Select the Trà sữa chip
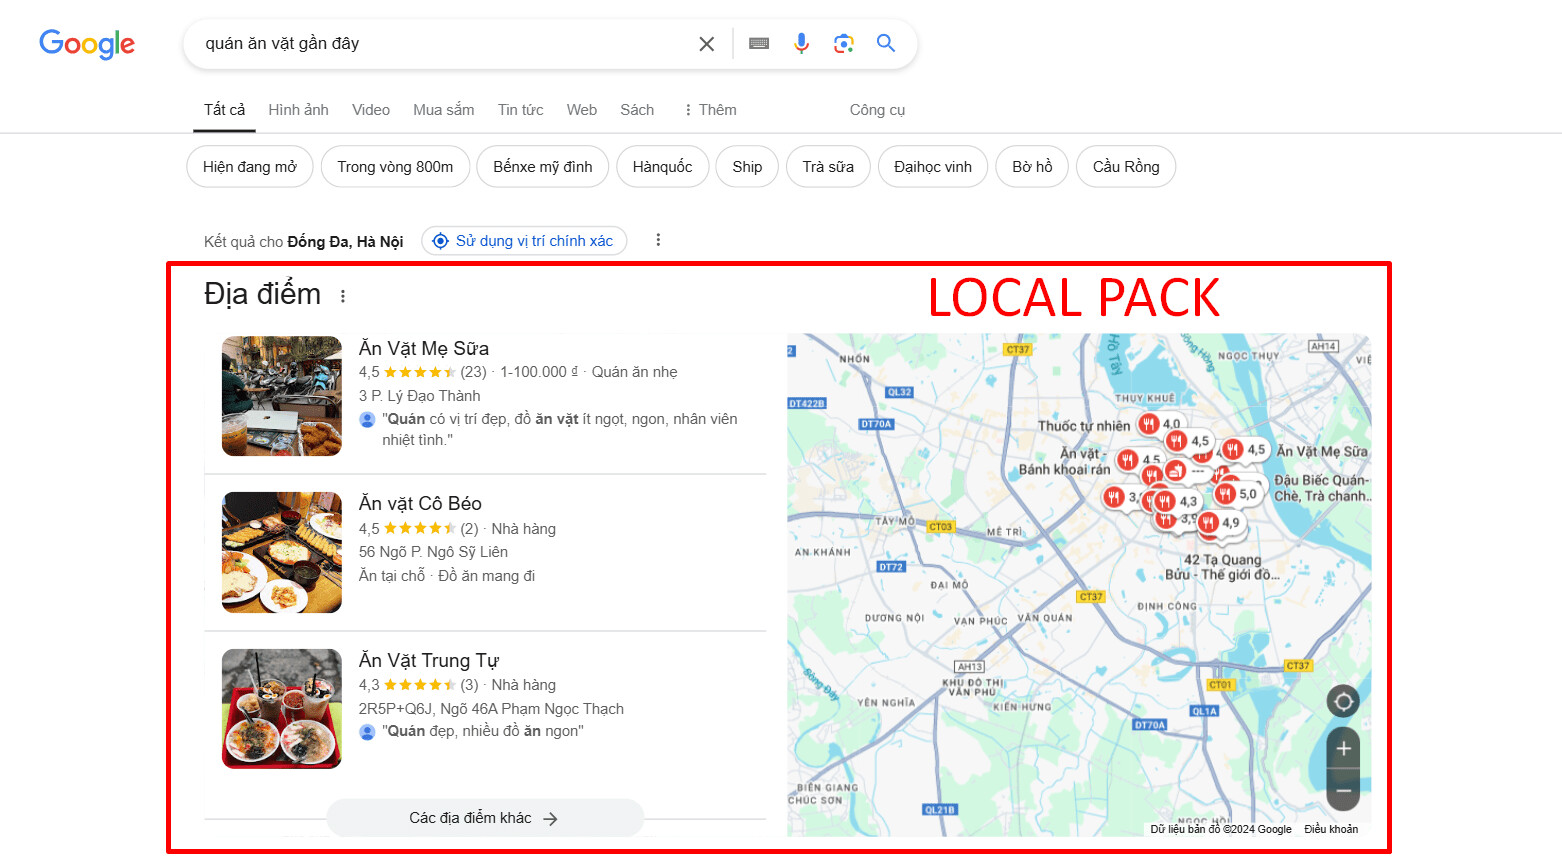 click(828, 167)
